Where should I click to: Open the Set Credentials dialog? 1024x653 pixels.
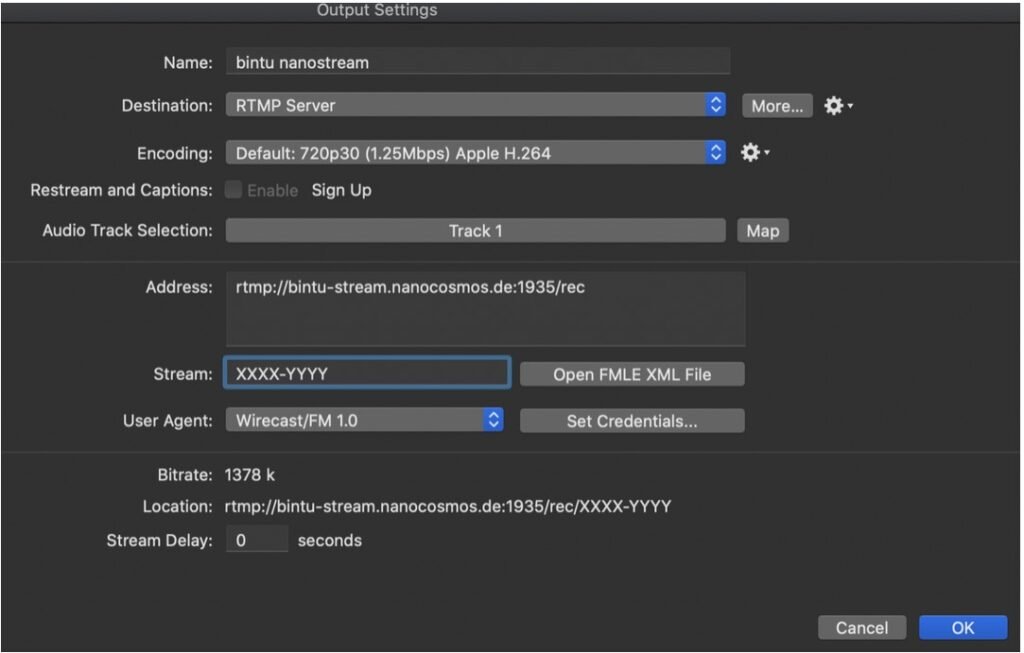[632, 420]
